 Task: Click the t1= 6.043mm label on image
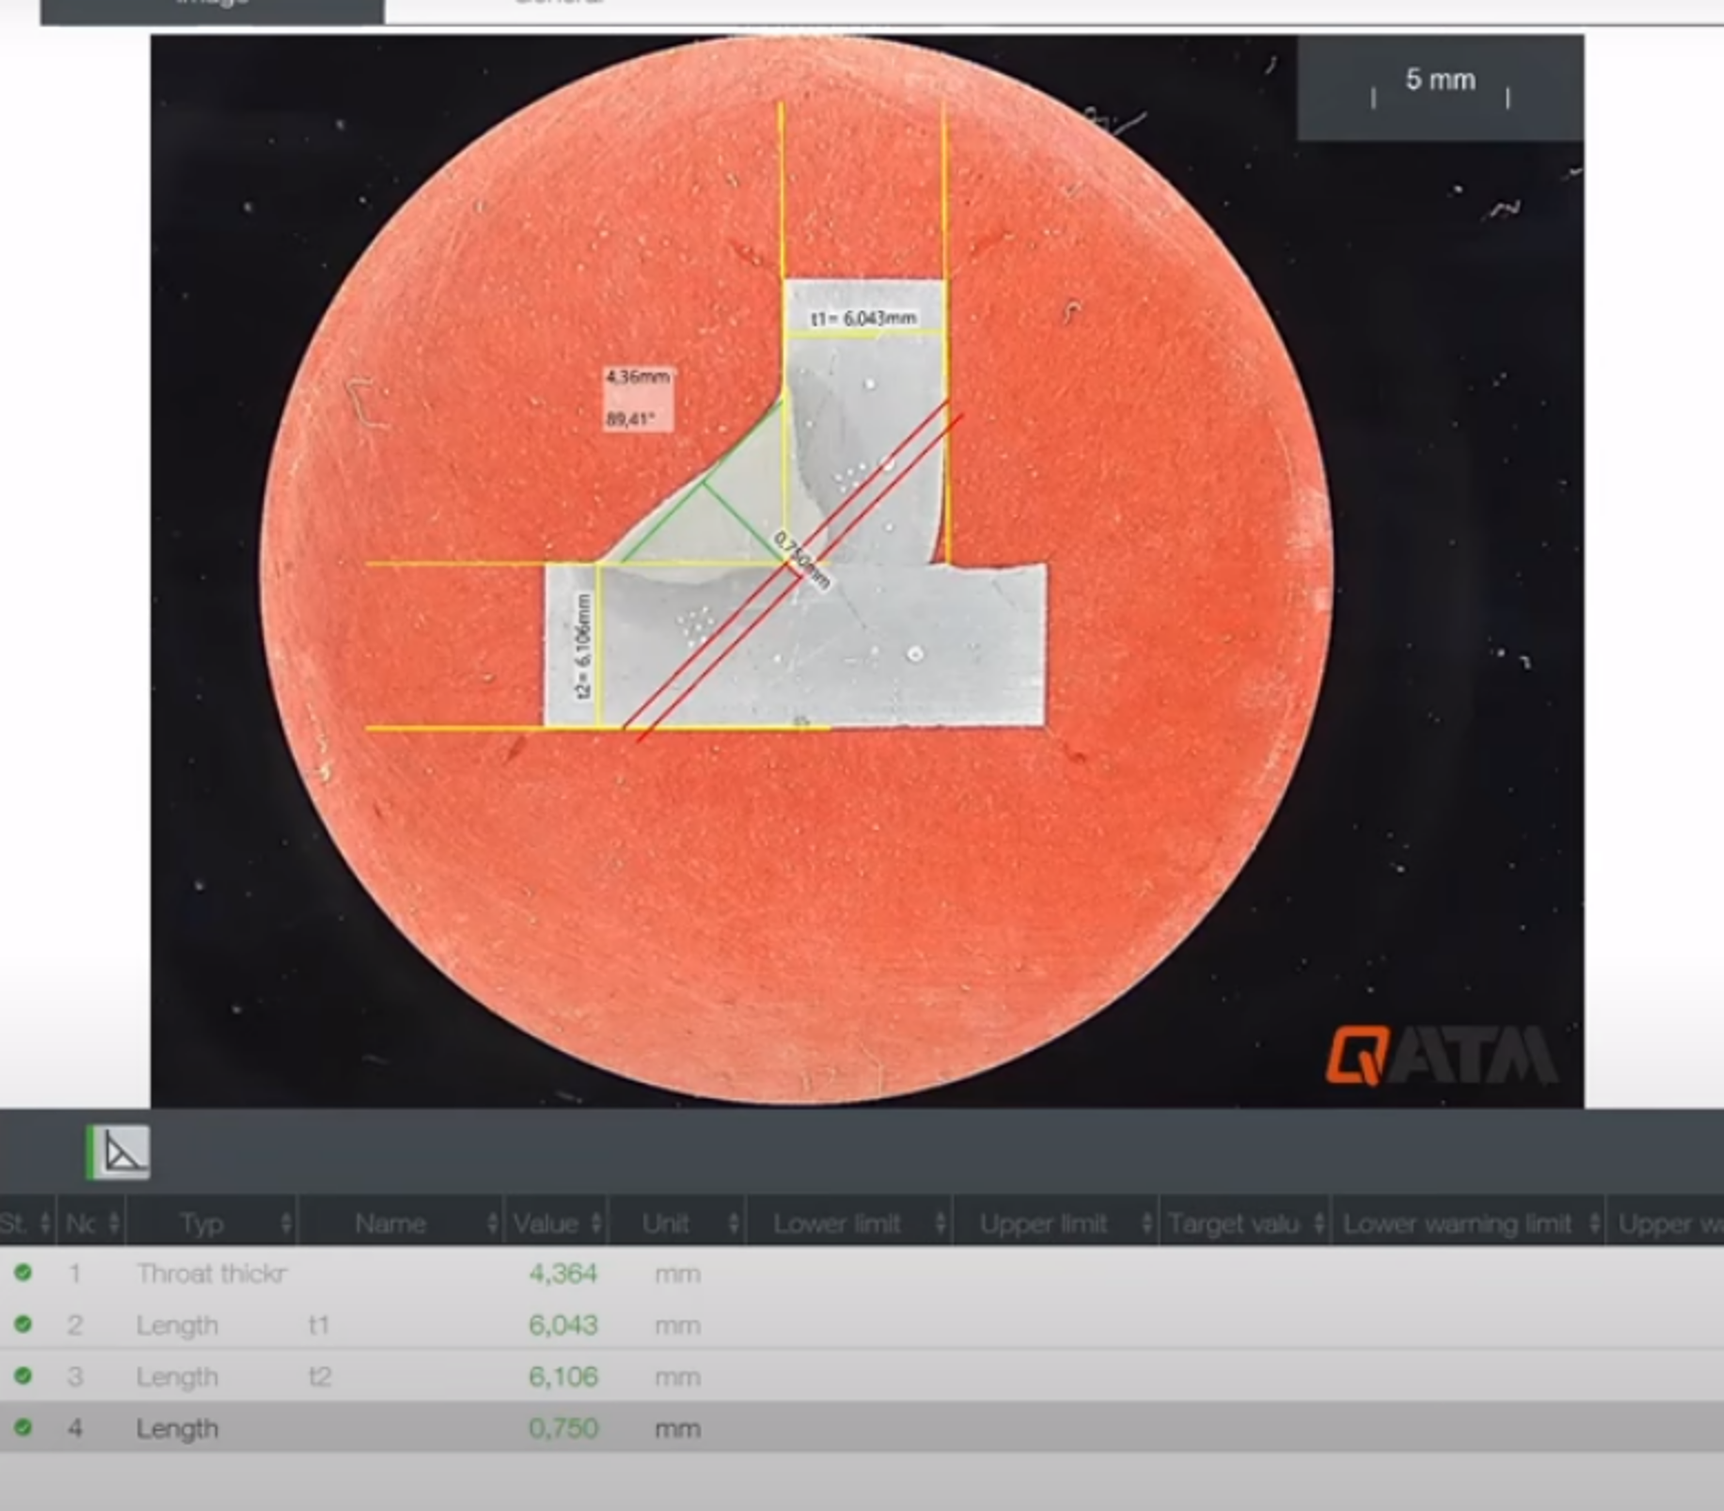coord(863,318)
